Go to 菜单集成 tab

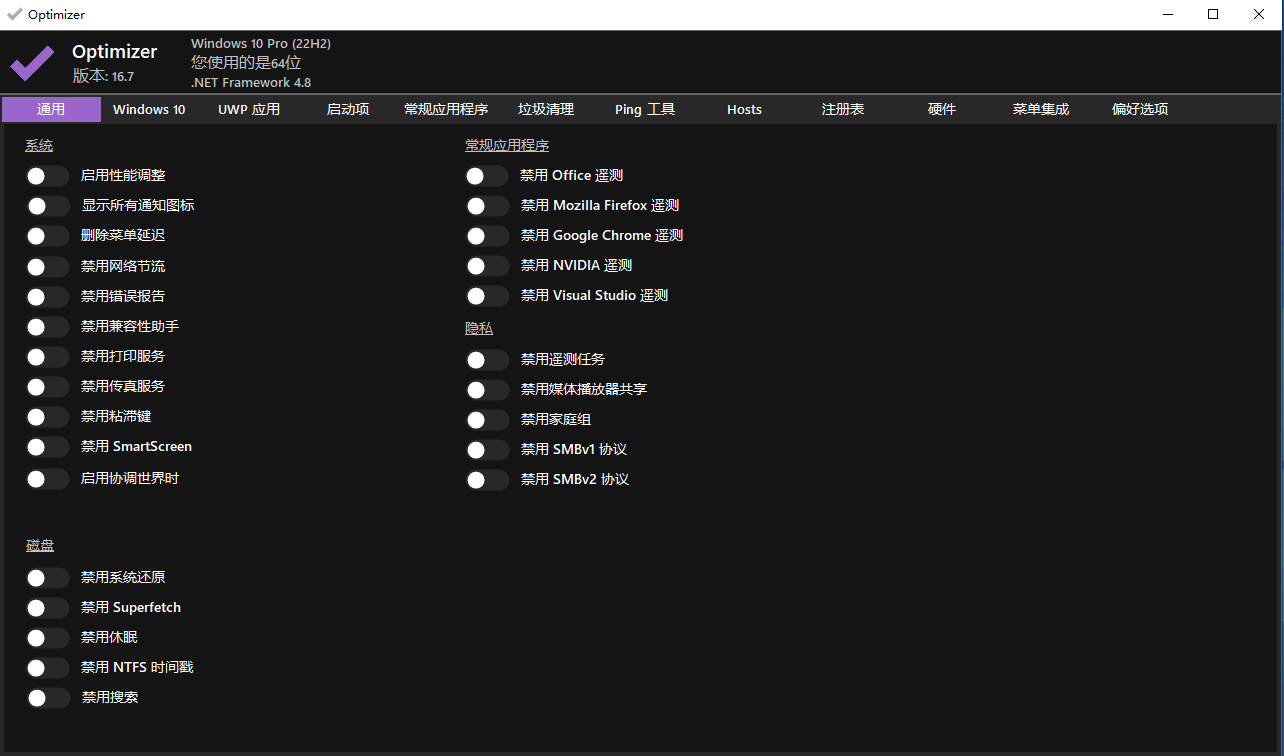tap(1041, 110)
